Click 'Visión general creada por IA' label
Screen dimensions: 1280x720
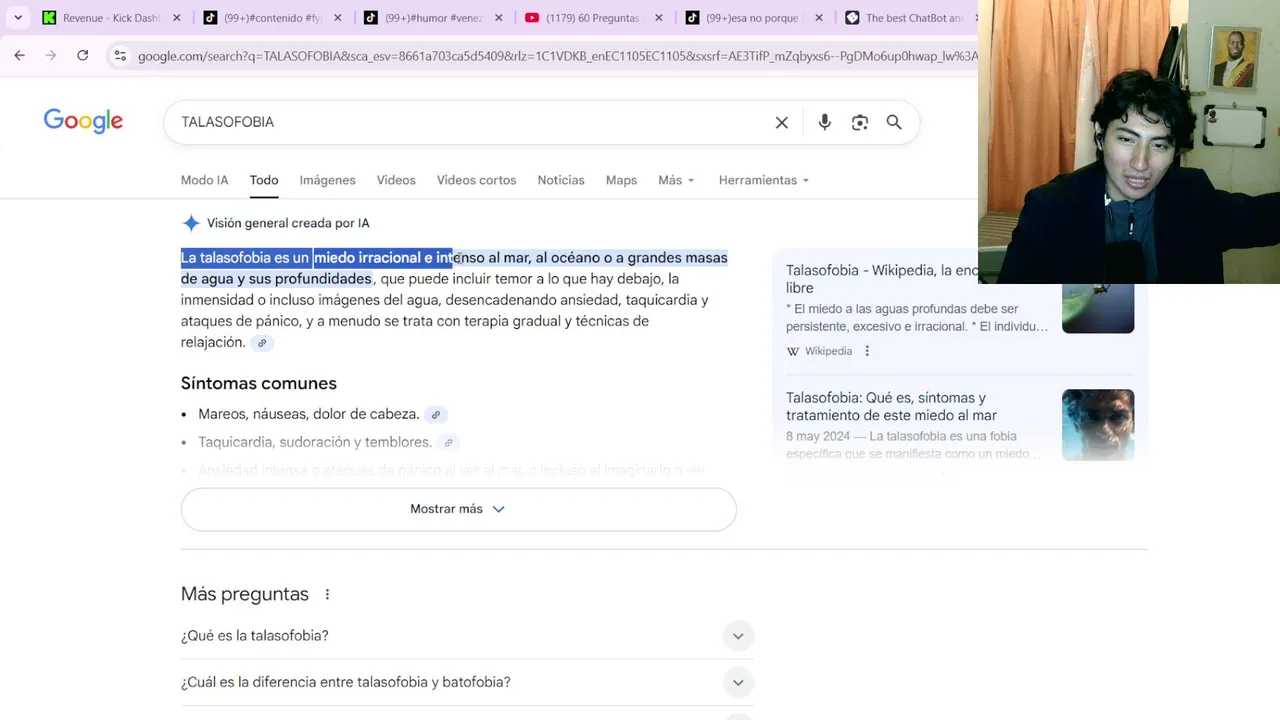coord(288,223)
